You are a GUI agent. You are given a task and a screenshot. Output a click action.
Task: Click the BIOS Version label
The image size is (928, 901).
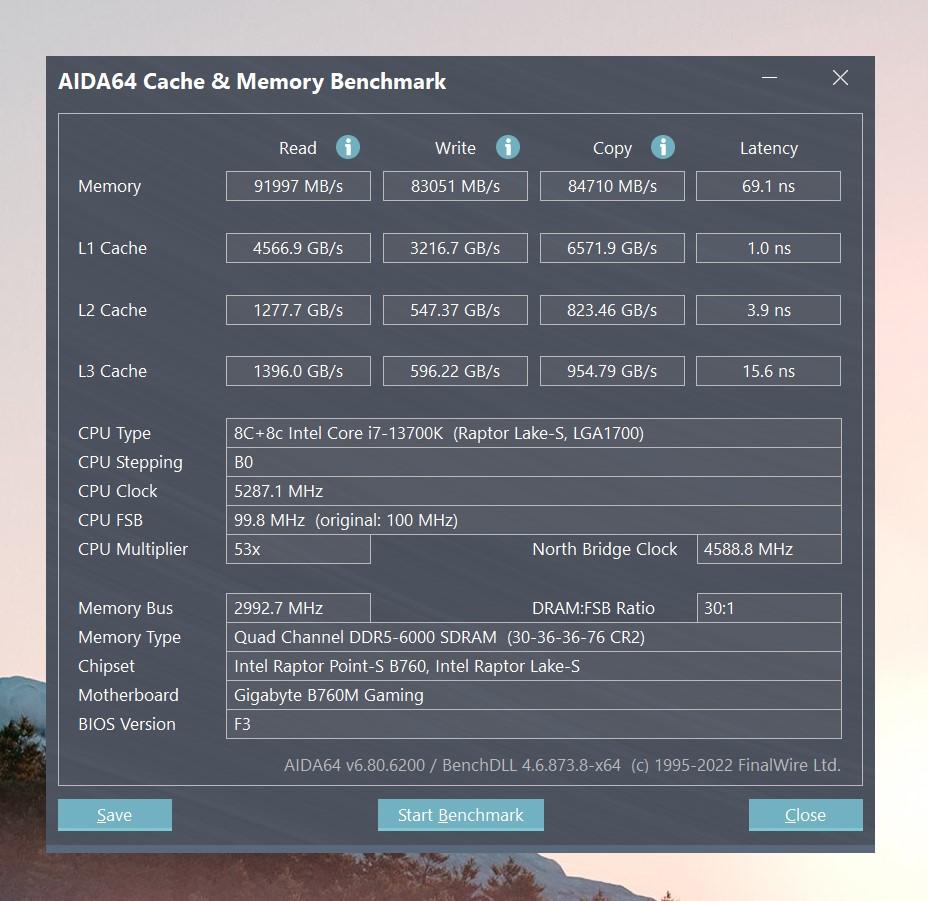(127, 724)
